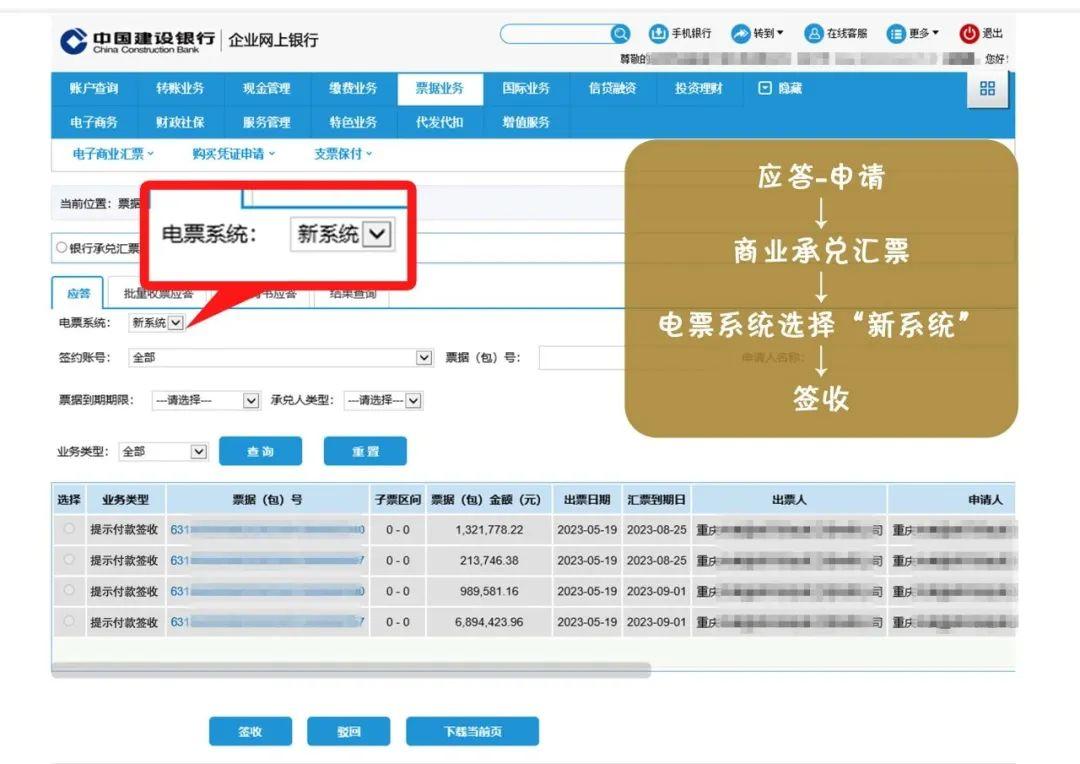Open the 电票系统 新系统 dropdown
The height and width of the screenshot is (764, 1080).
tap(156, 322)
